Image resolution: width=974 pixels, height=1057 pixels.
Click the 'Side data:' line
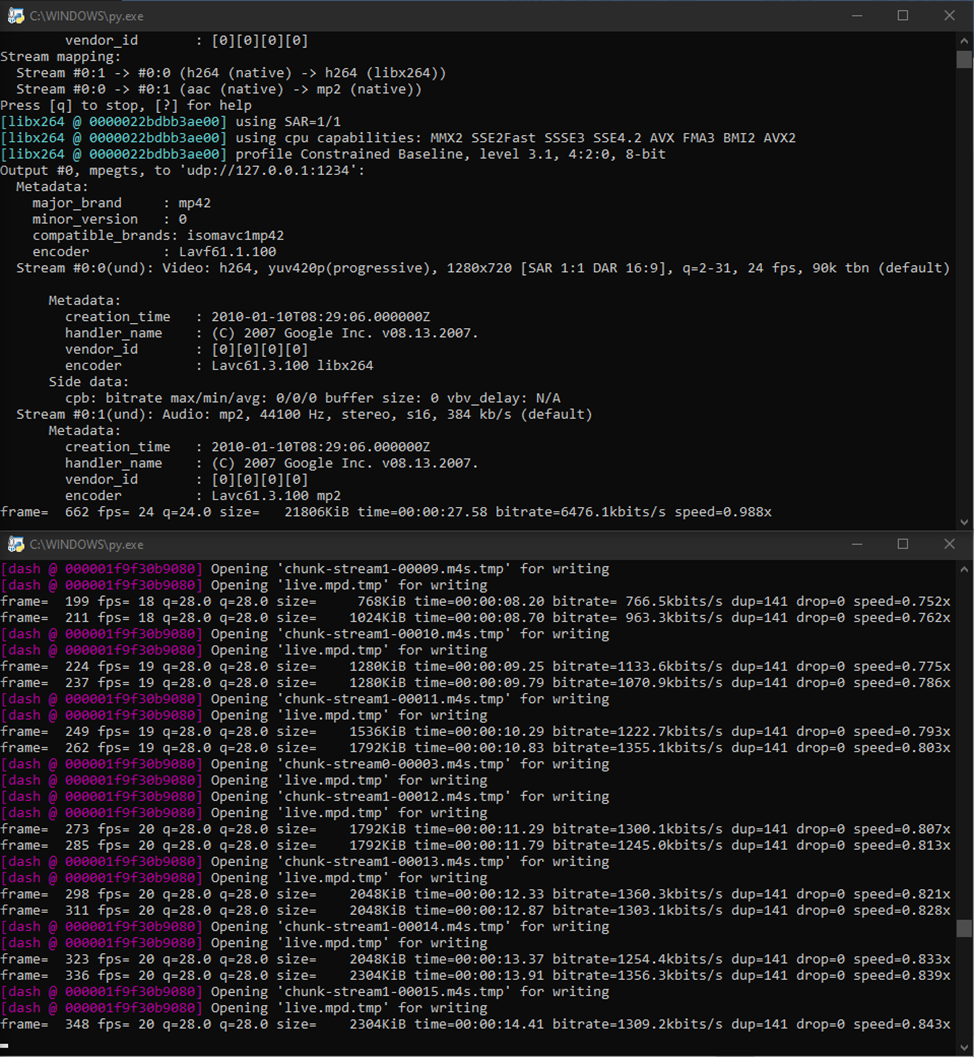(88, 382)
